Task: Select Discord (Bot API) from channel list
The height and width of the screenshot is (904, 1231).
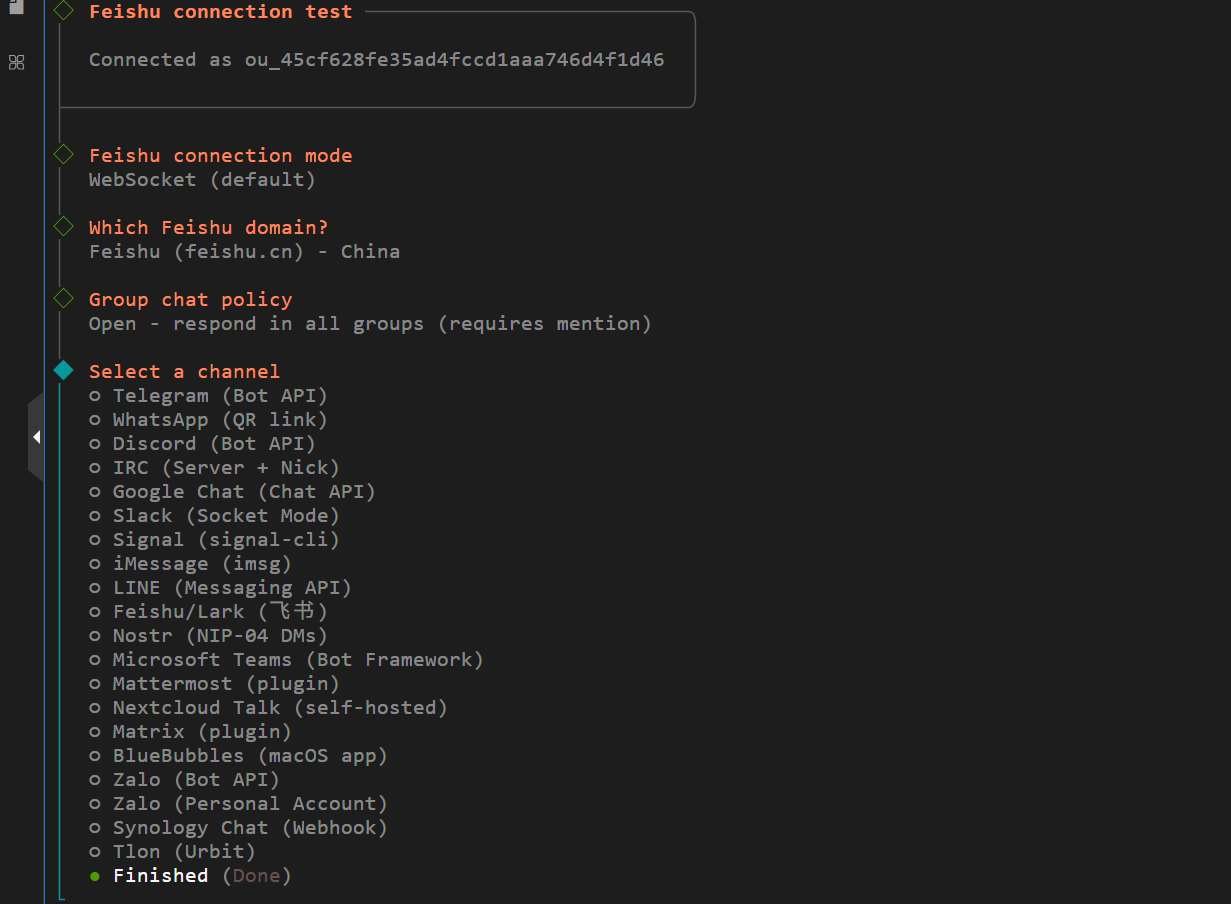Action: 213,444
